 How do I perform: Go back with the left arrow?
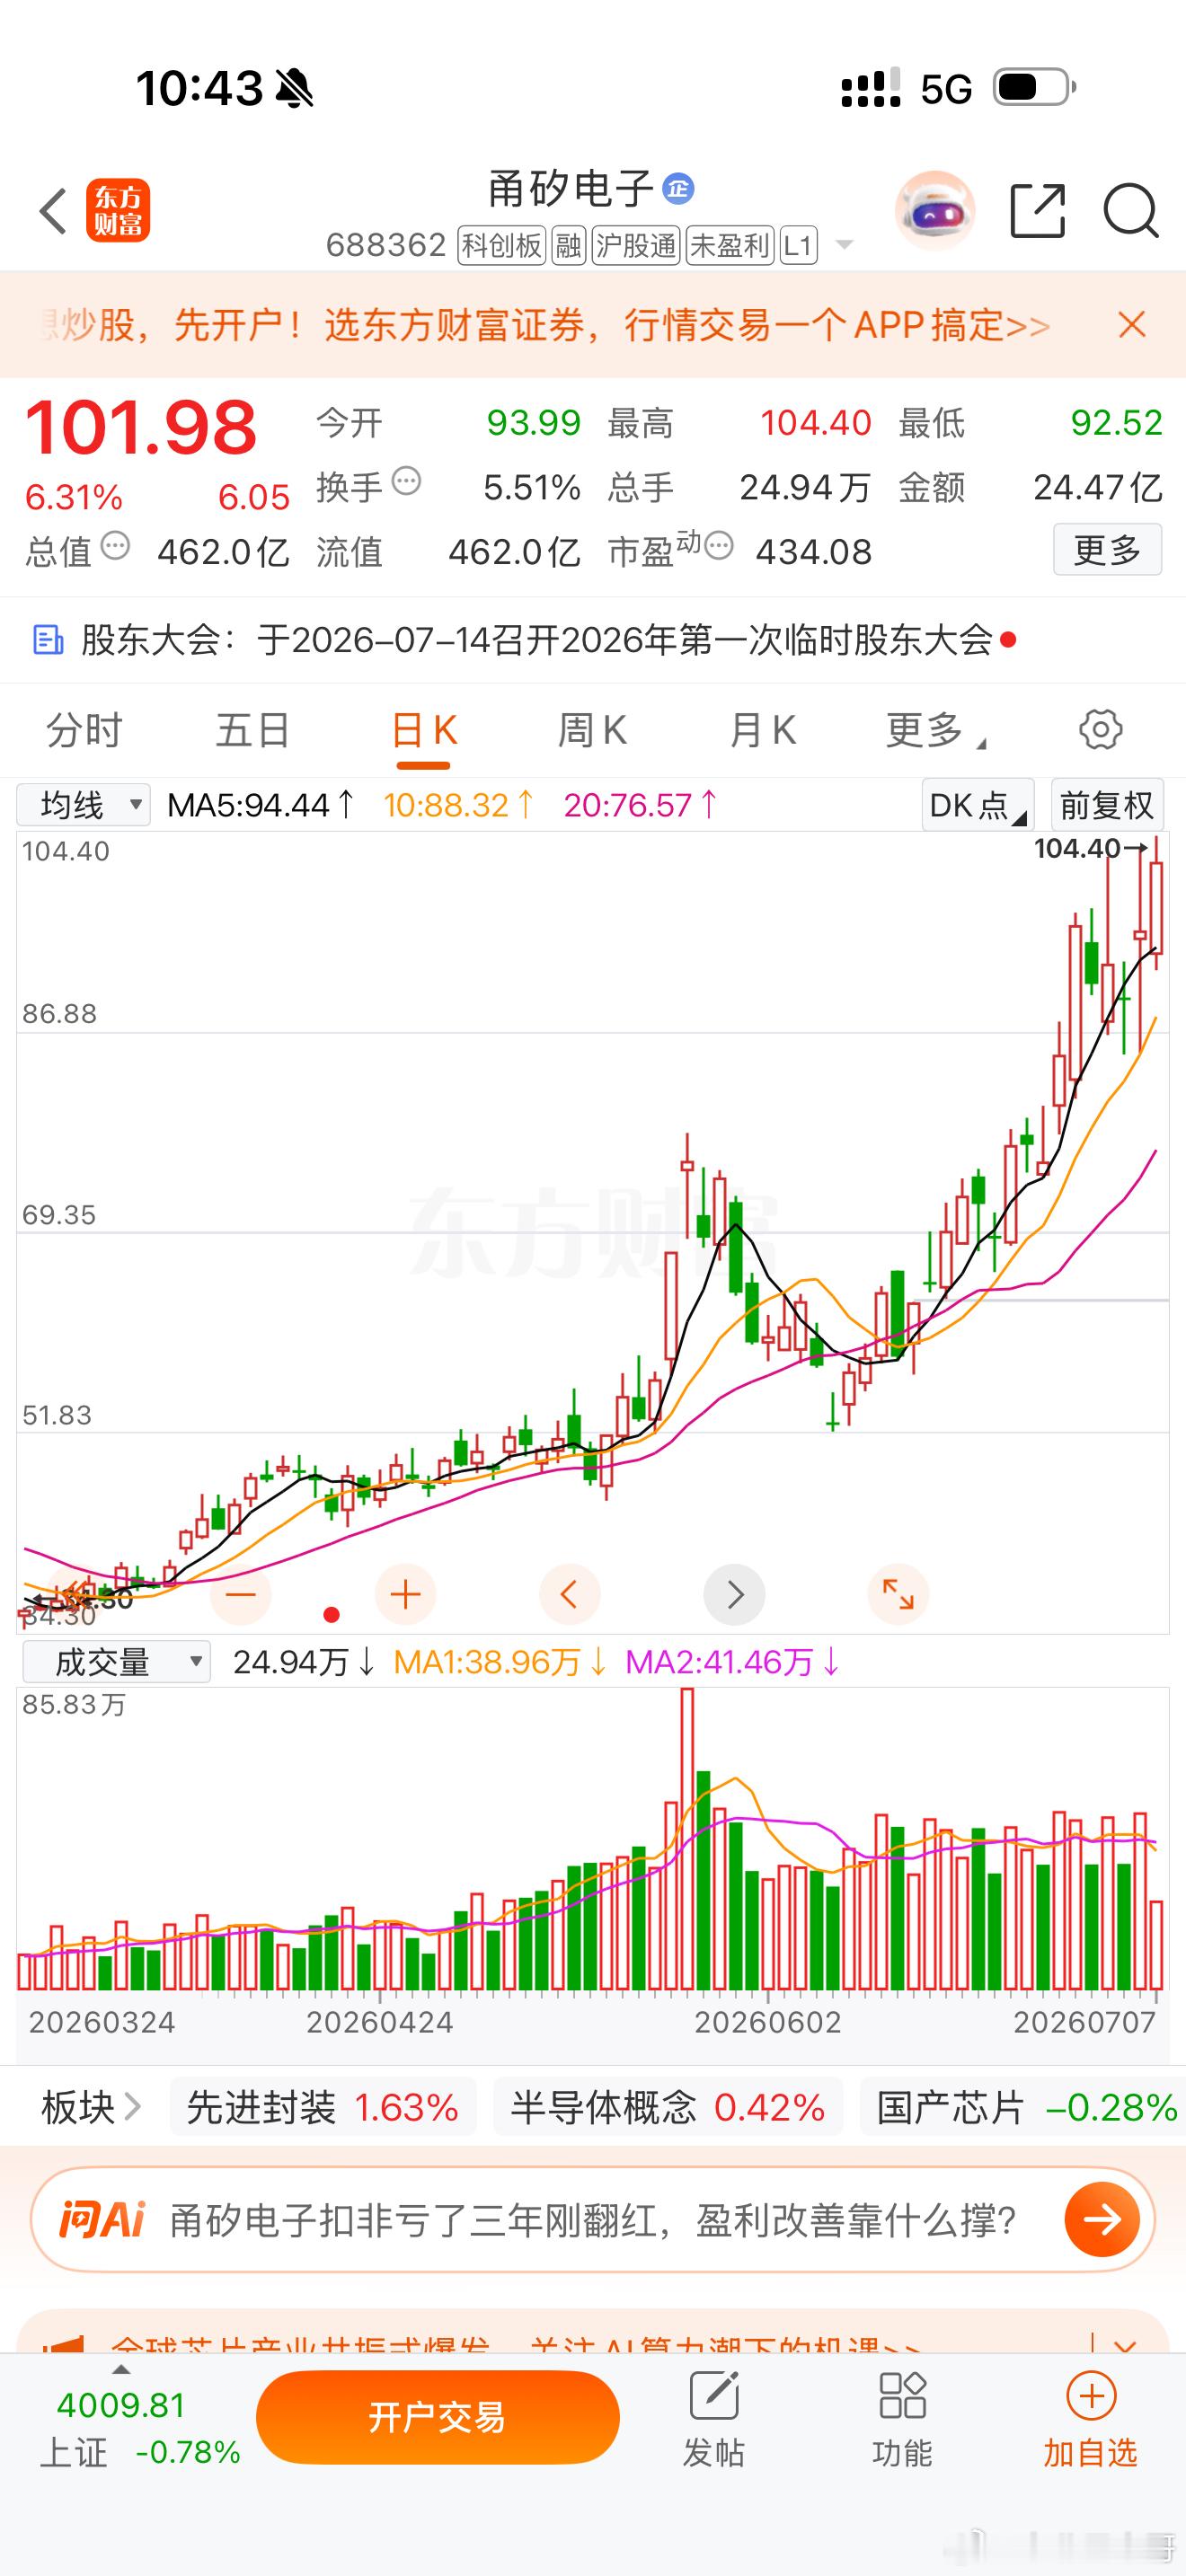[53, 211]
